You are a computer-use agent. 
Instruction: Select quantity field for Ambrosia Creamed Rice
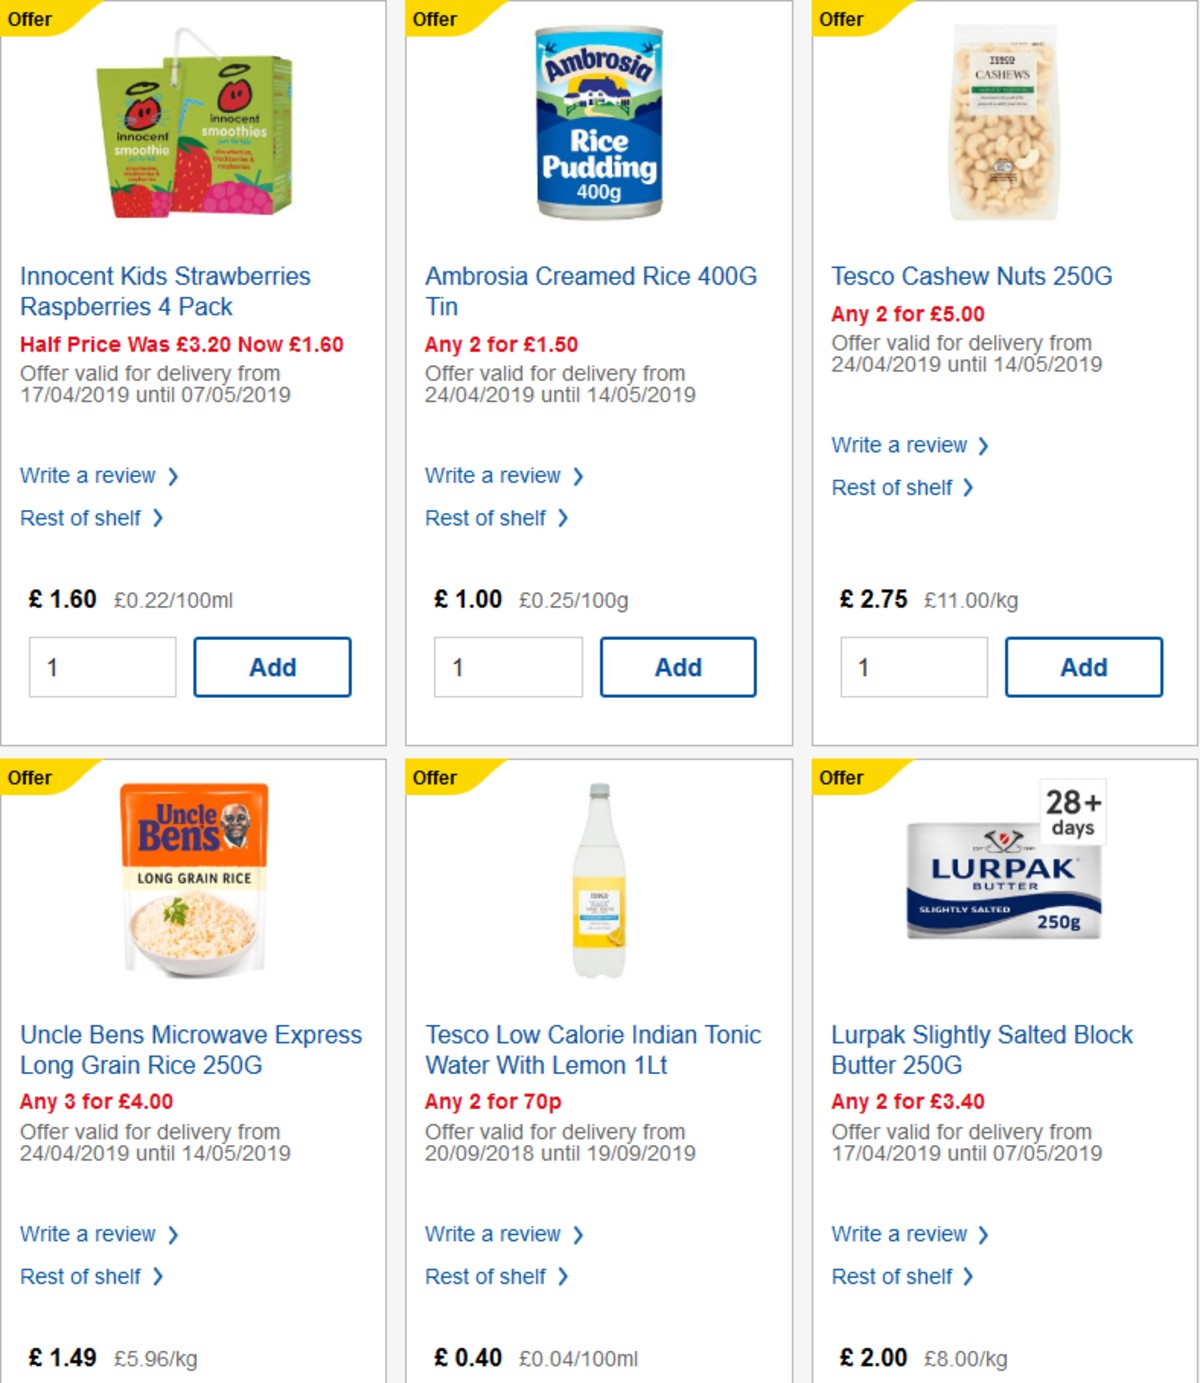(508, 667)
